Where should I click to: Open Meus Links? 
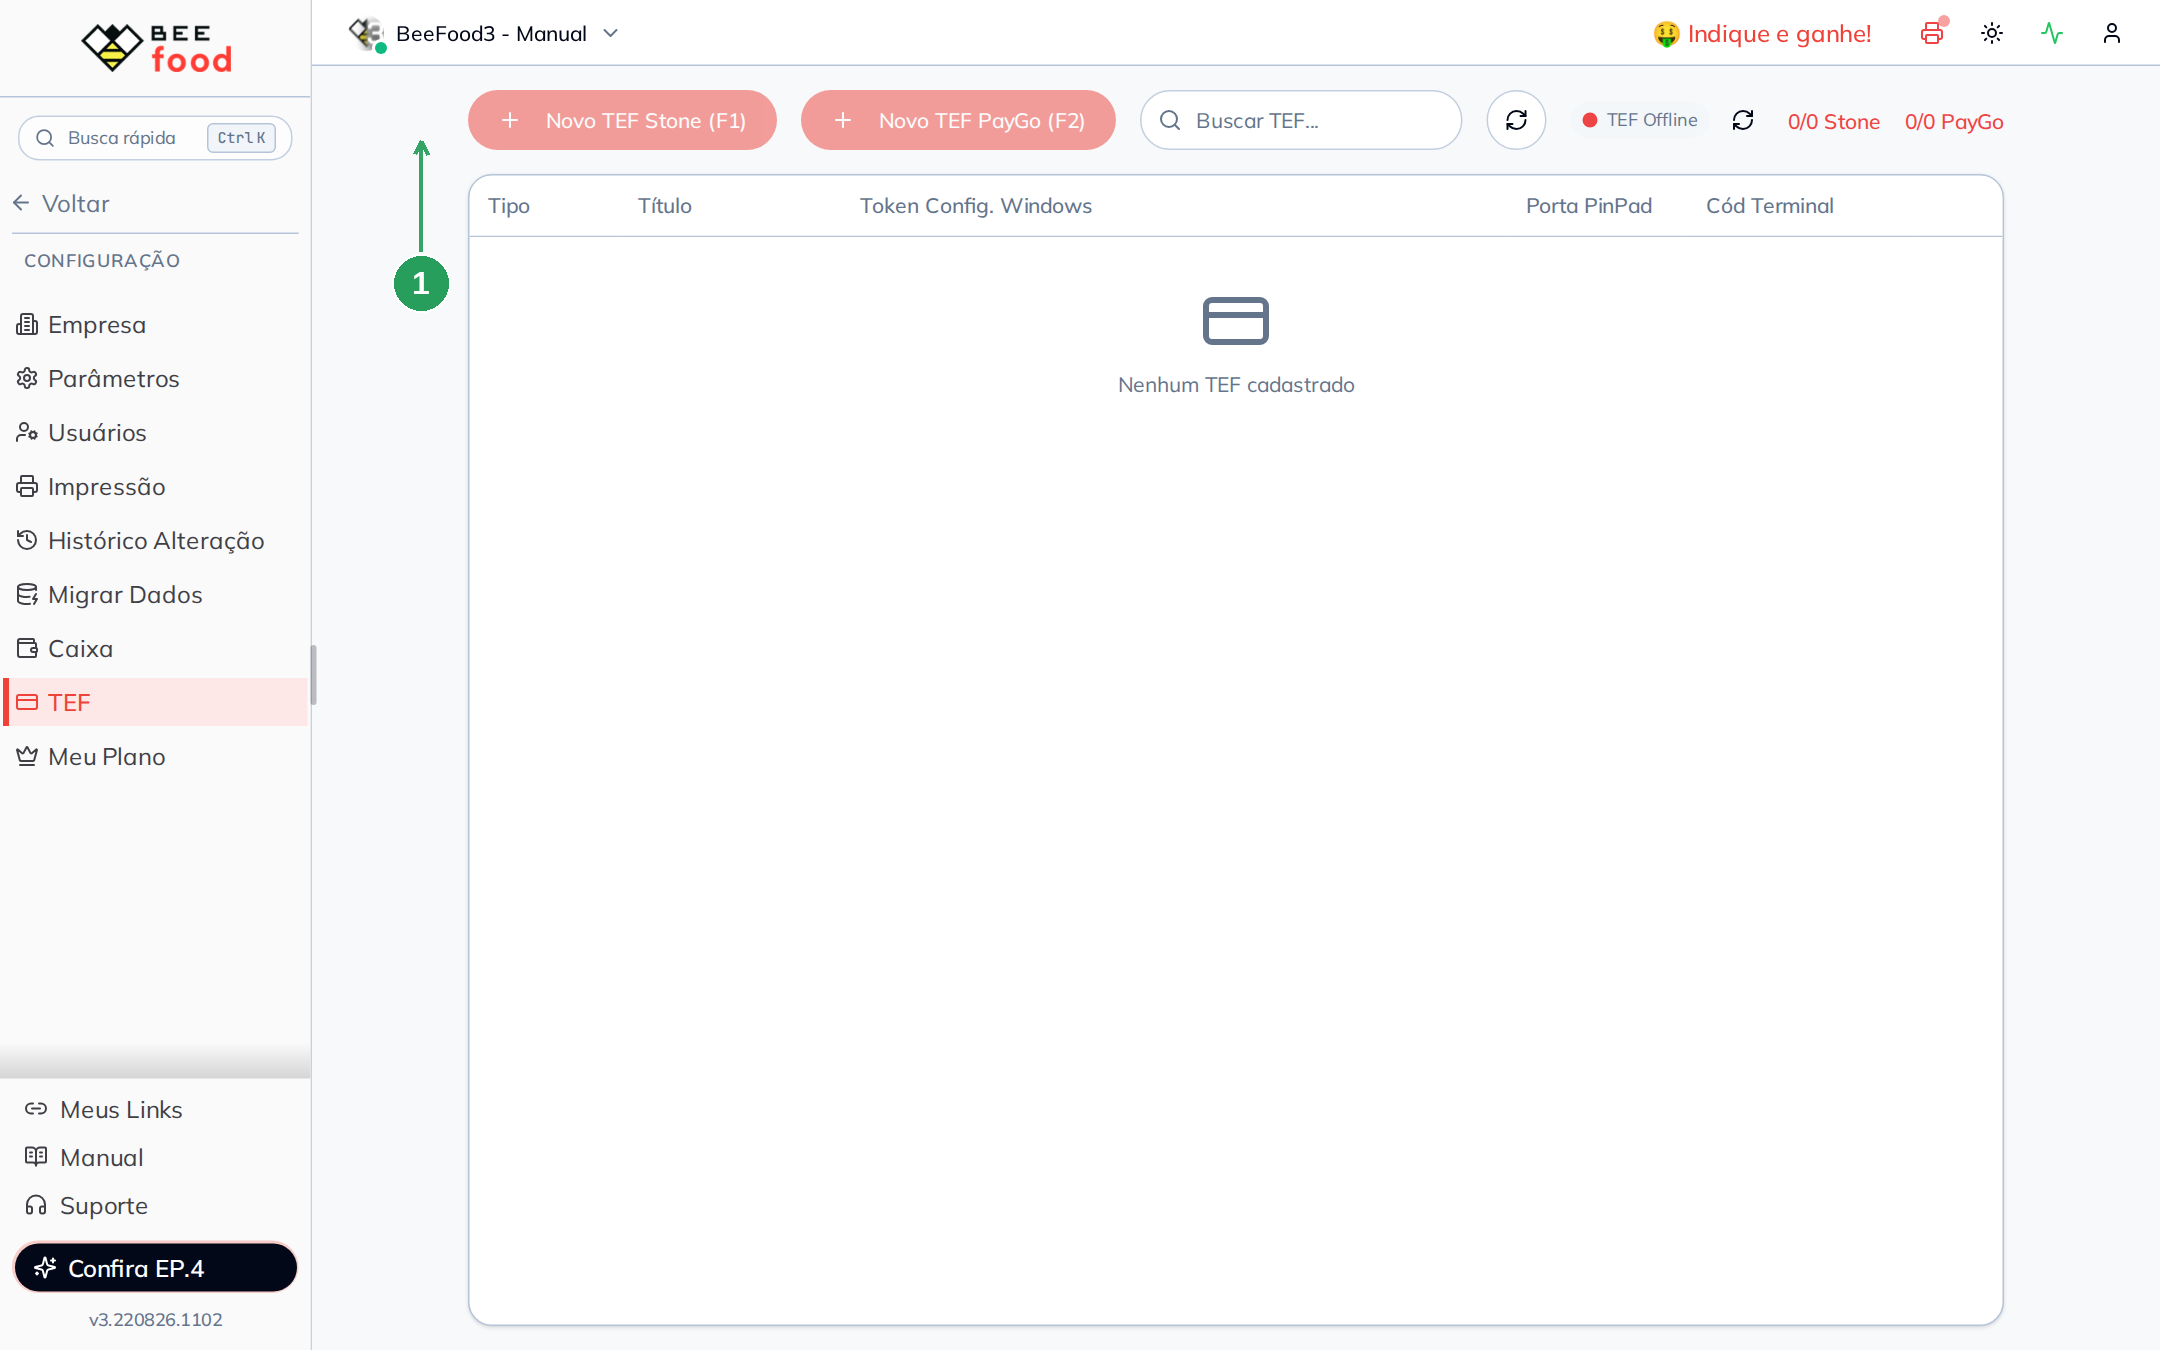104,1110
